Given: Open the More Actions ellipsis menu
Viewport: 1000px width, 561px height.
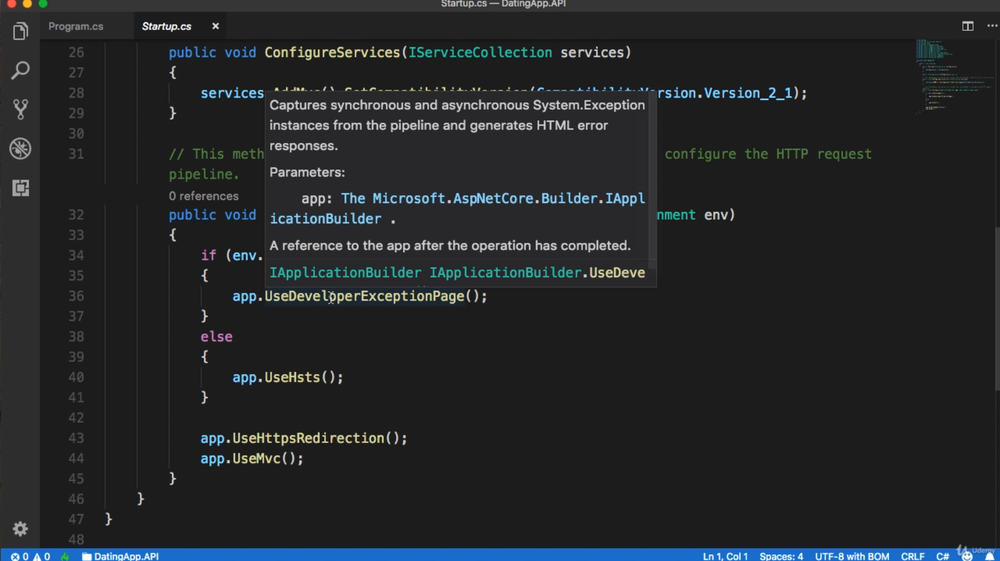Looking at the screenshot, I should [992, 26].
